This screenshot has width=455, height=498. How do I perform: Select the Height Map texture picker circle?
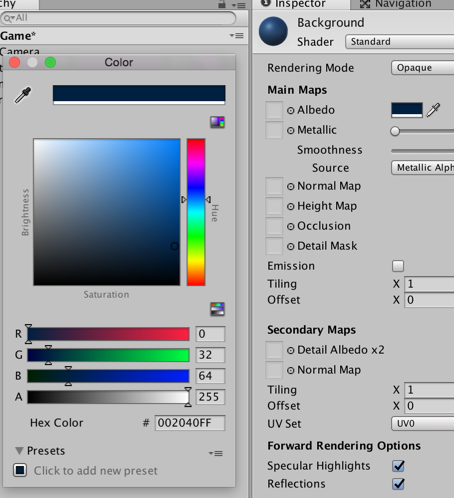pyautogui.click(x=291, y=207)
